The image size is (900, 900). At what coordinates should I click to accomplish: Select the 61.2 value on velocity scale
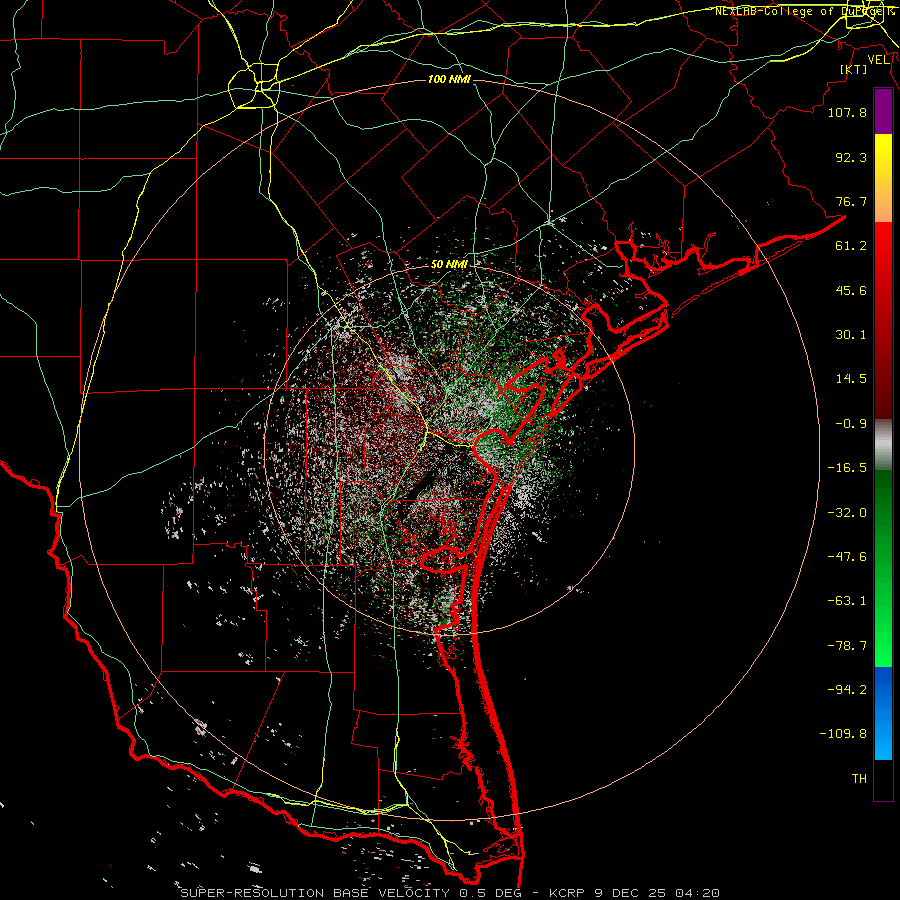851,246
